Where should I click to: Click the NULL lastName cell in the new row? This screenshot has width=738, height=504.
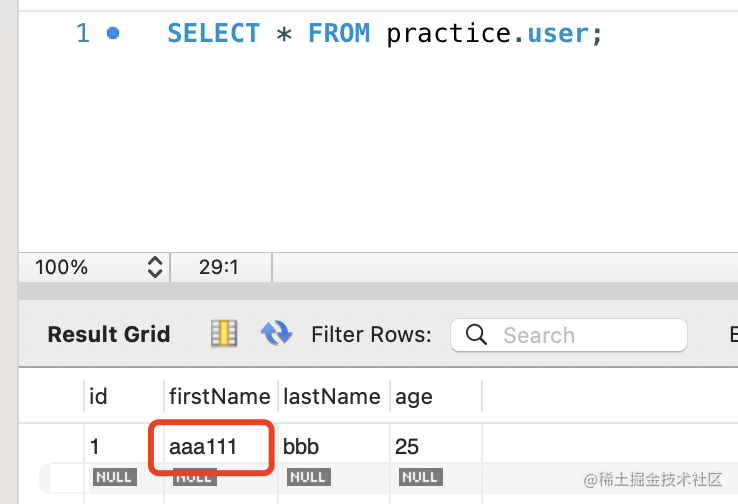point(309,477)
